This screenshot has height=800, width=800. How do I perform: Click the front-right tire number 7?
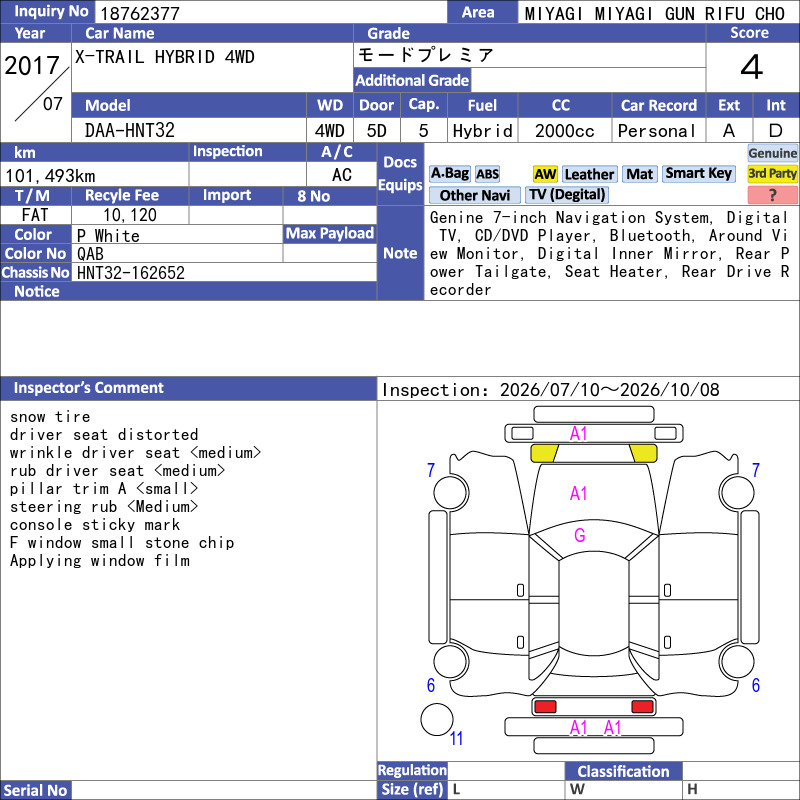pos(756,470)
